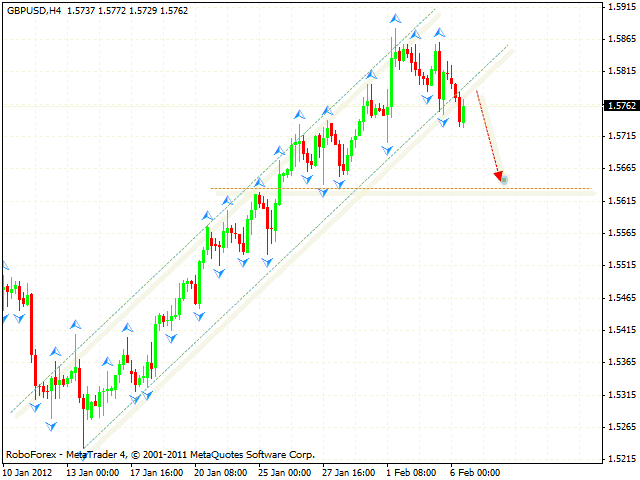Click the 1.5915 price axis label

621,7
